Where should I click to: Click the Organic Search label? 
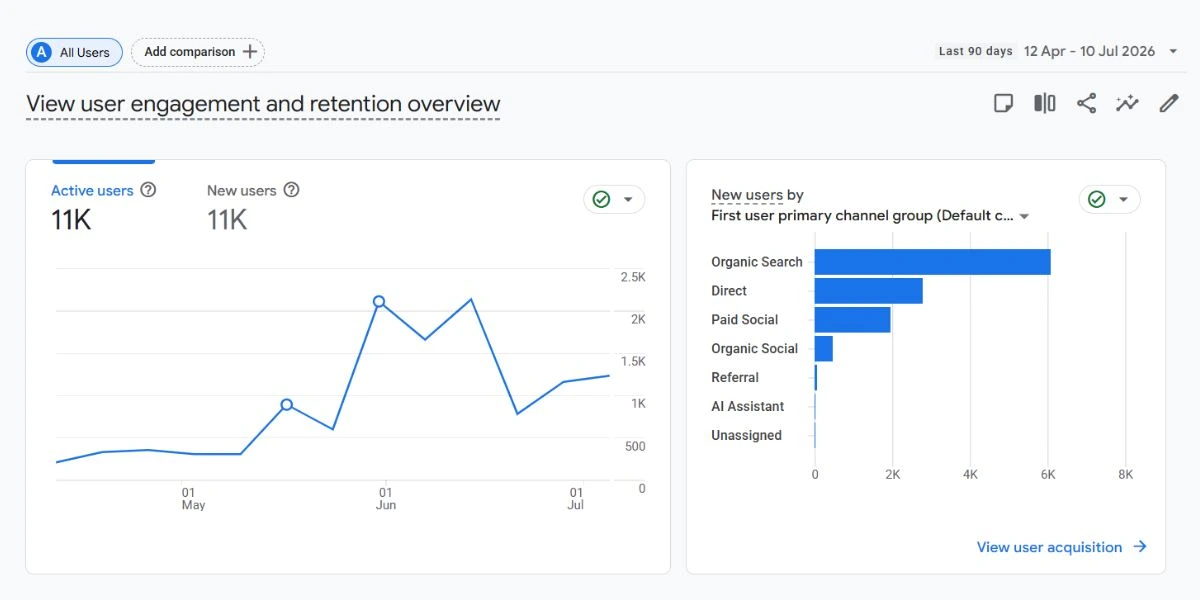757,262
